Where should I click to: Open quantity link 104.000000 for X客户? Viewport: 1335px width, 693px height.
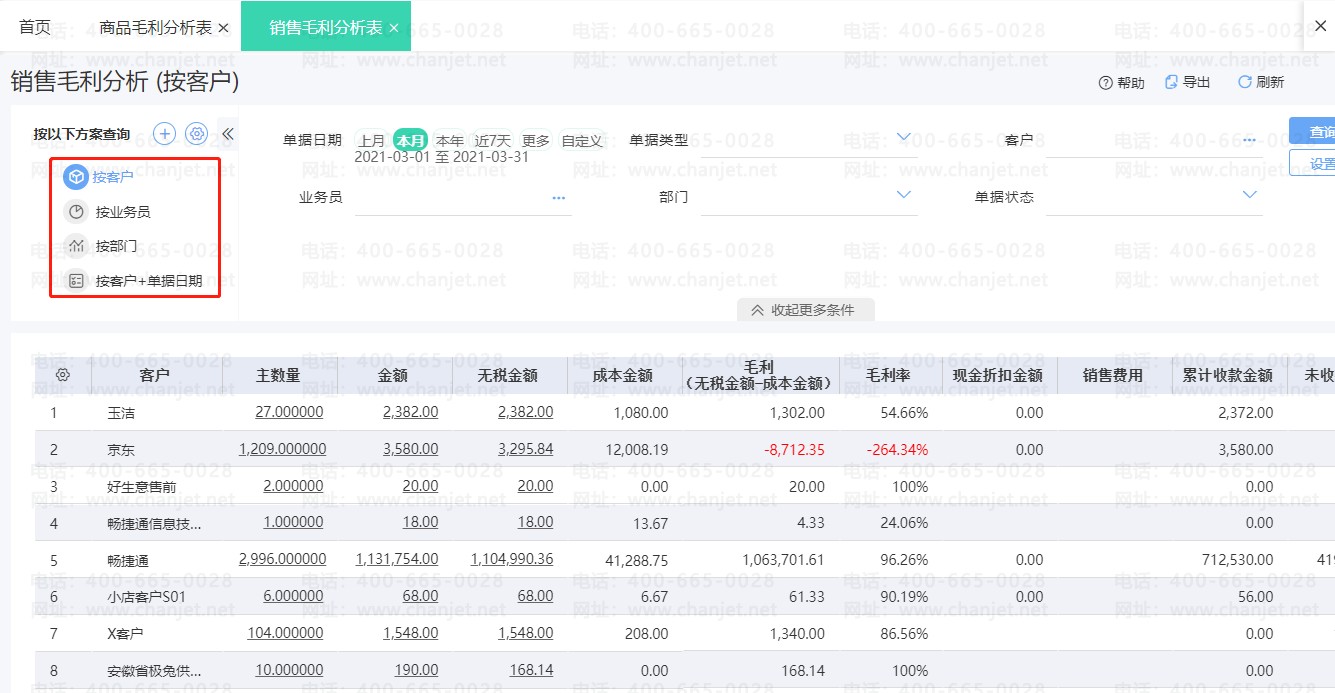(285, 633)
